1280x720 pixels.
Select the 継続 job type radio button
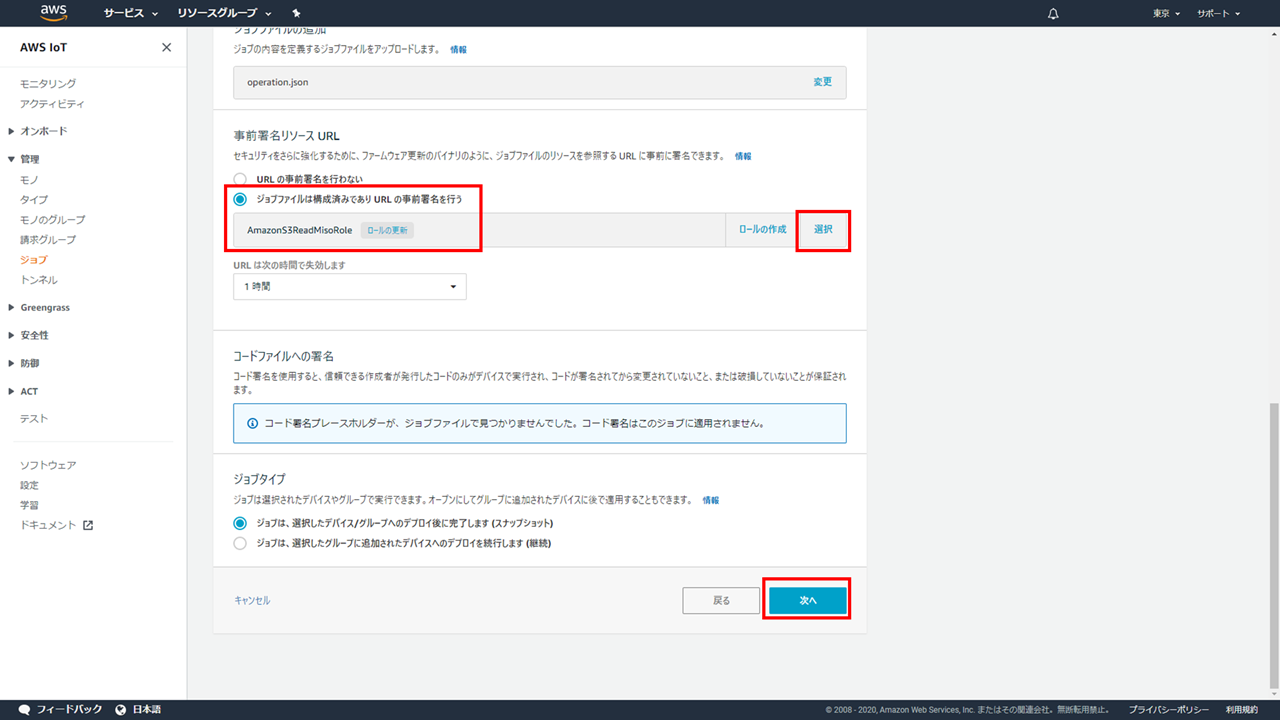click(x=240, y=543)
